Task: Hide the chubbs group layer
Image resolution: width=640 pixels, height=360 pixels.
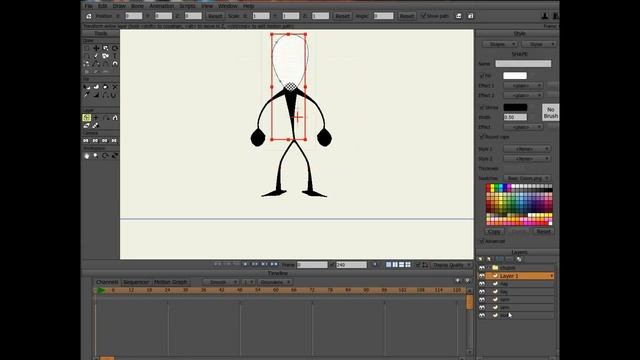Action: click(482, 268)
